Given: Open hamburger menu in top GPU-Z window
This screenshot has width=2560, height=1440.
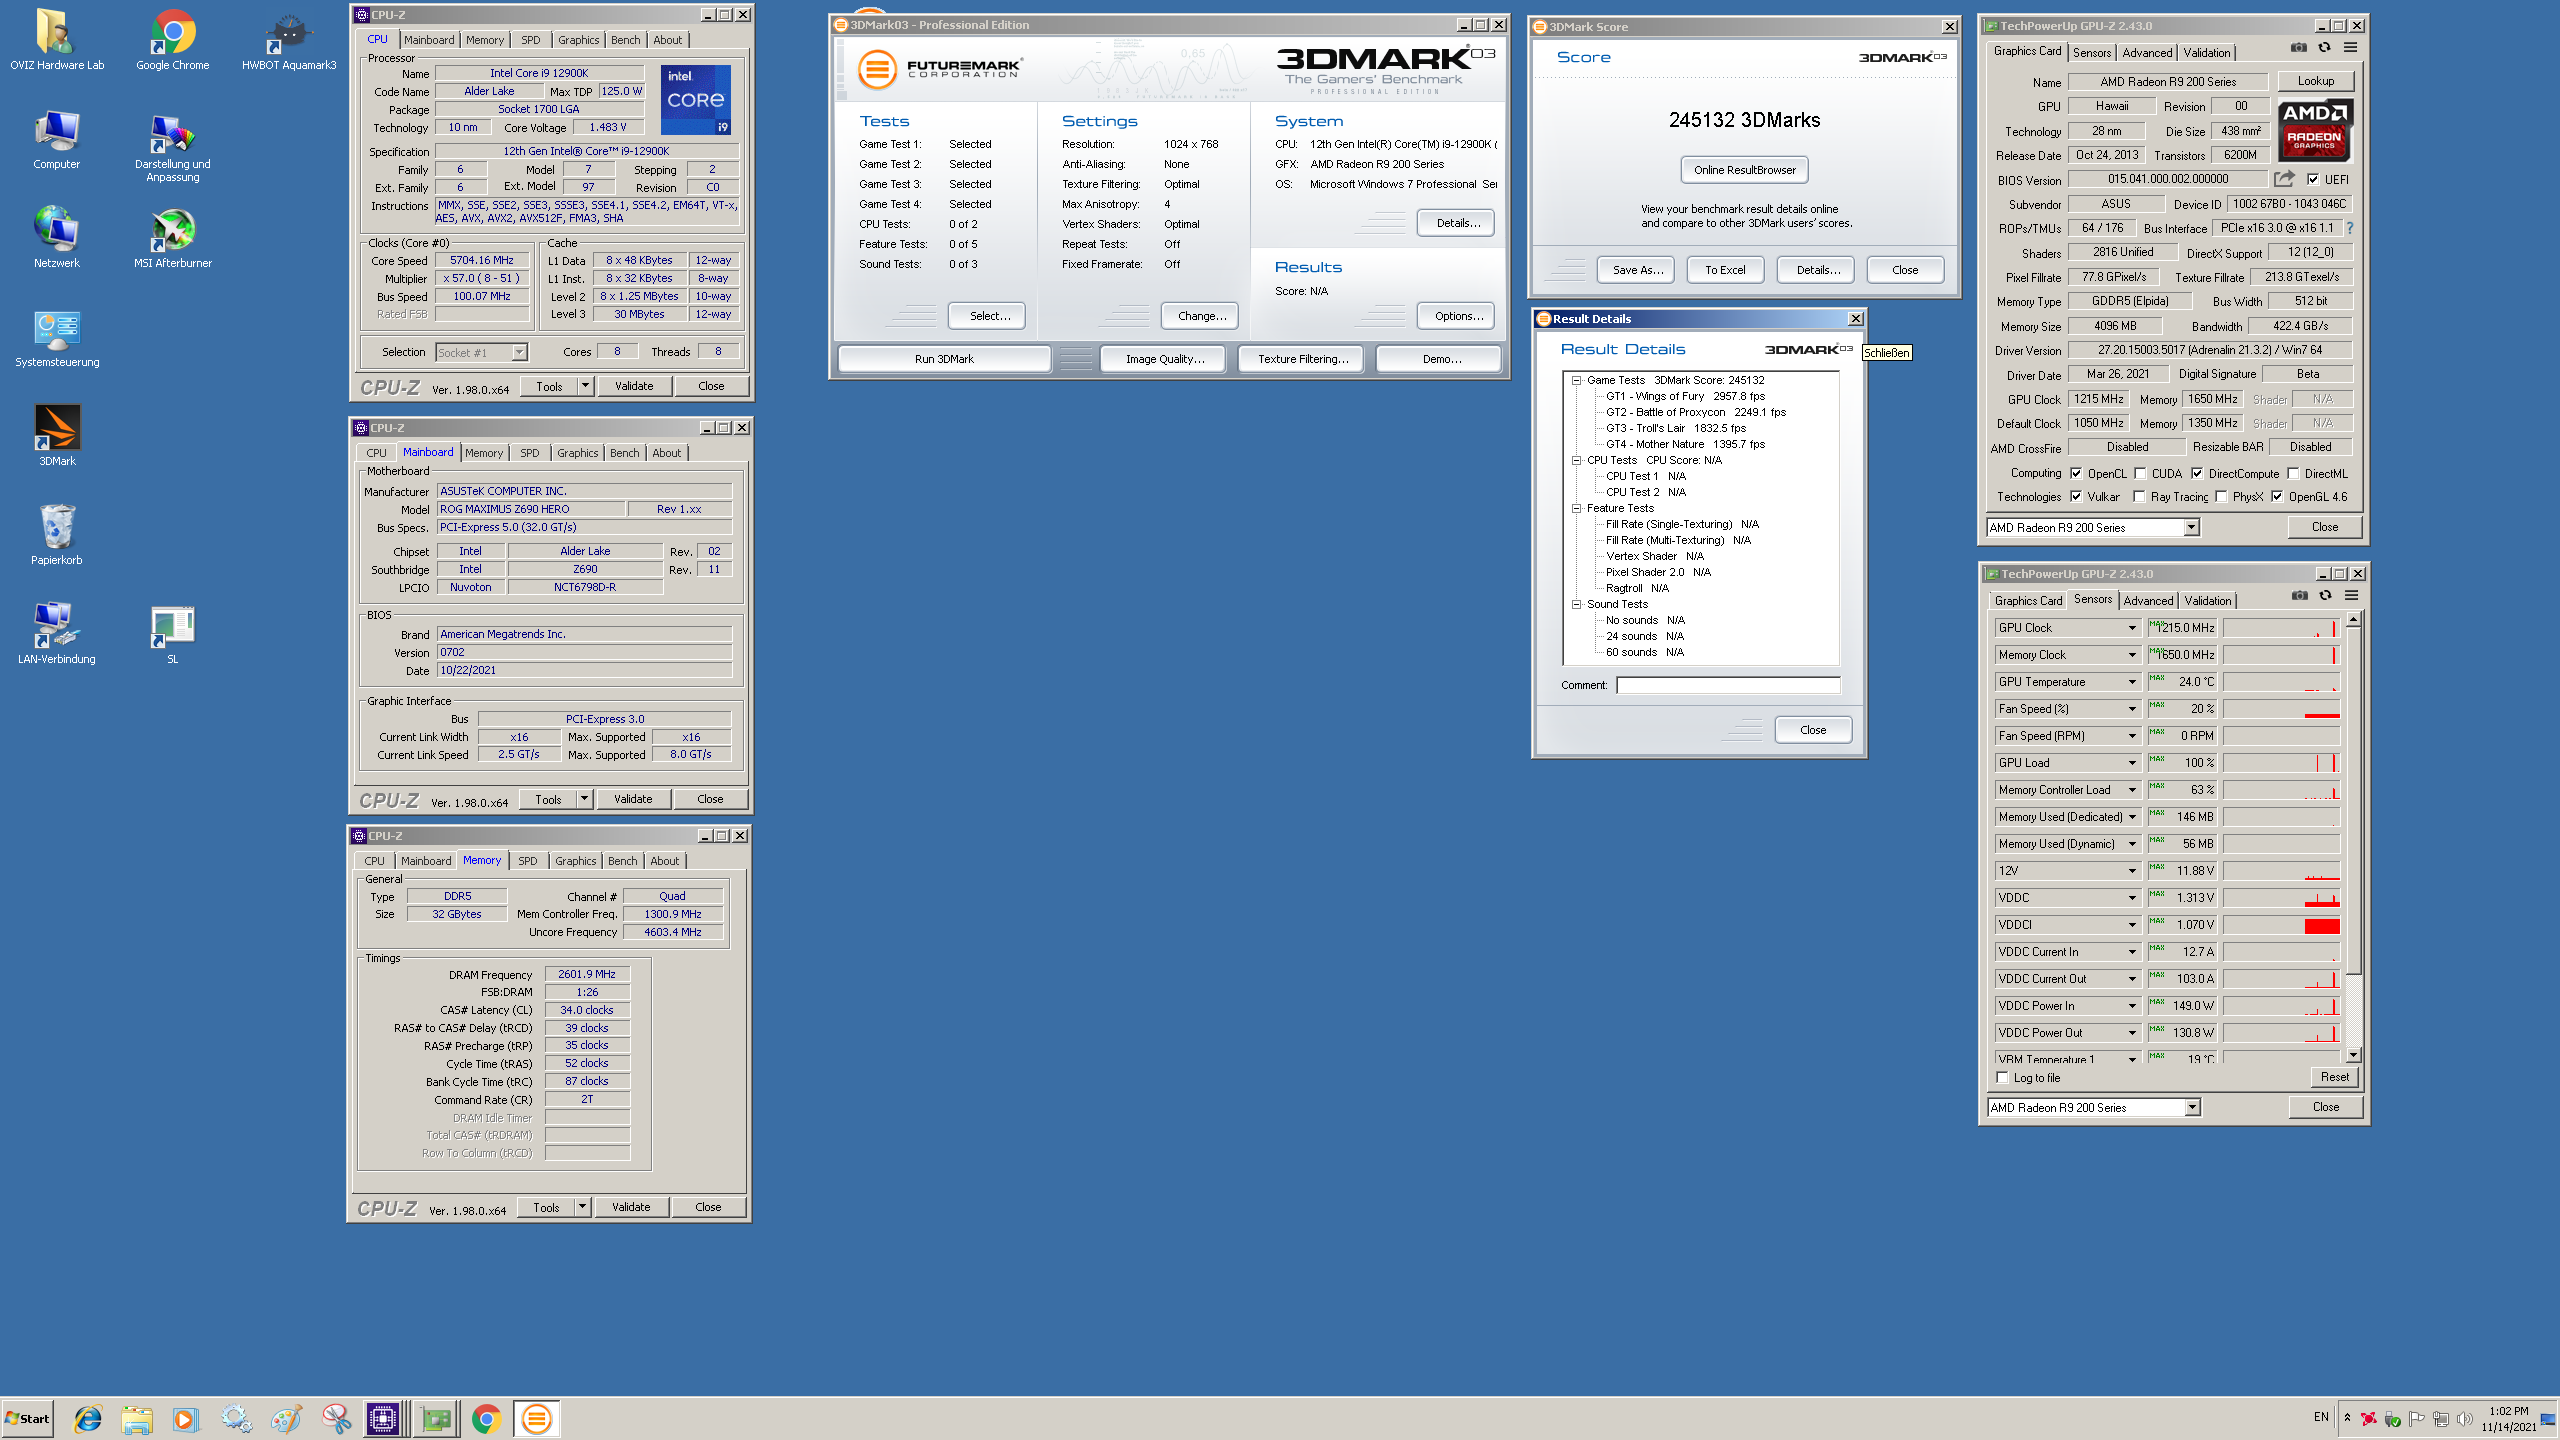Looking at the screenshot, I should pos(2350,48).
